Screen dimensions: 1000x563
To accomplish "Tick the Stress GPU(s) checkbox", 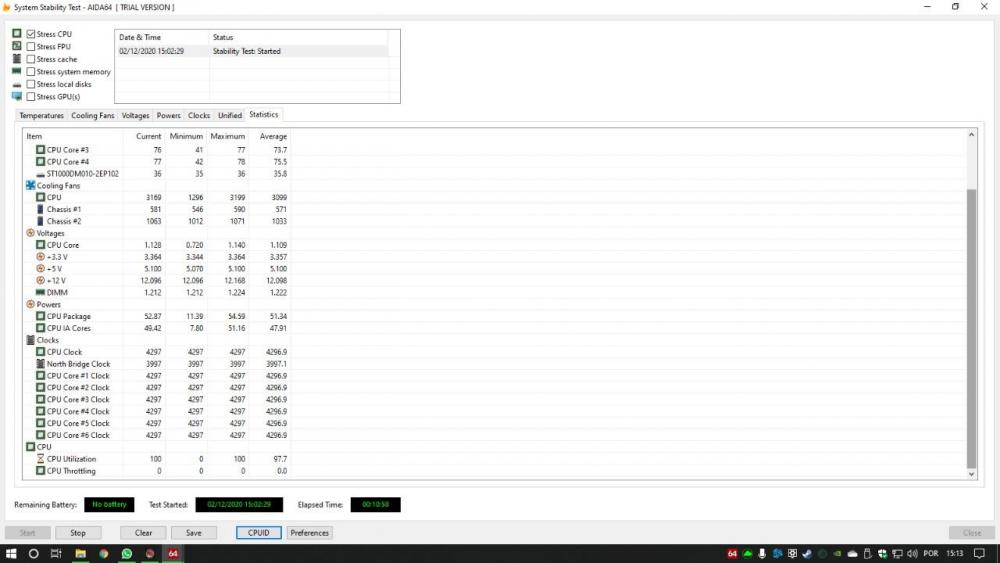I will [31, 97].
